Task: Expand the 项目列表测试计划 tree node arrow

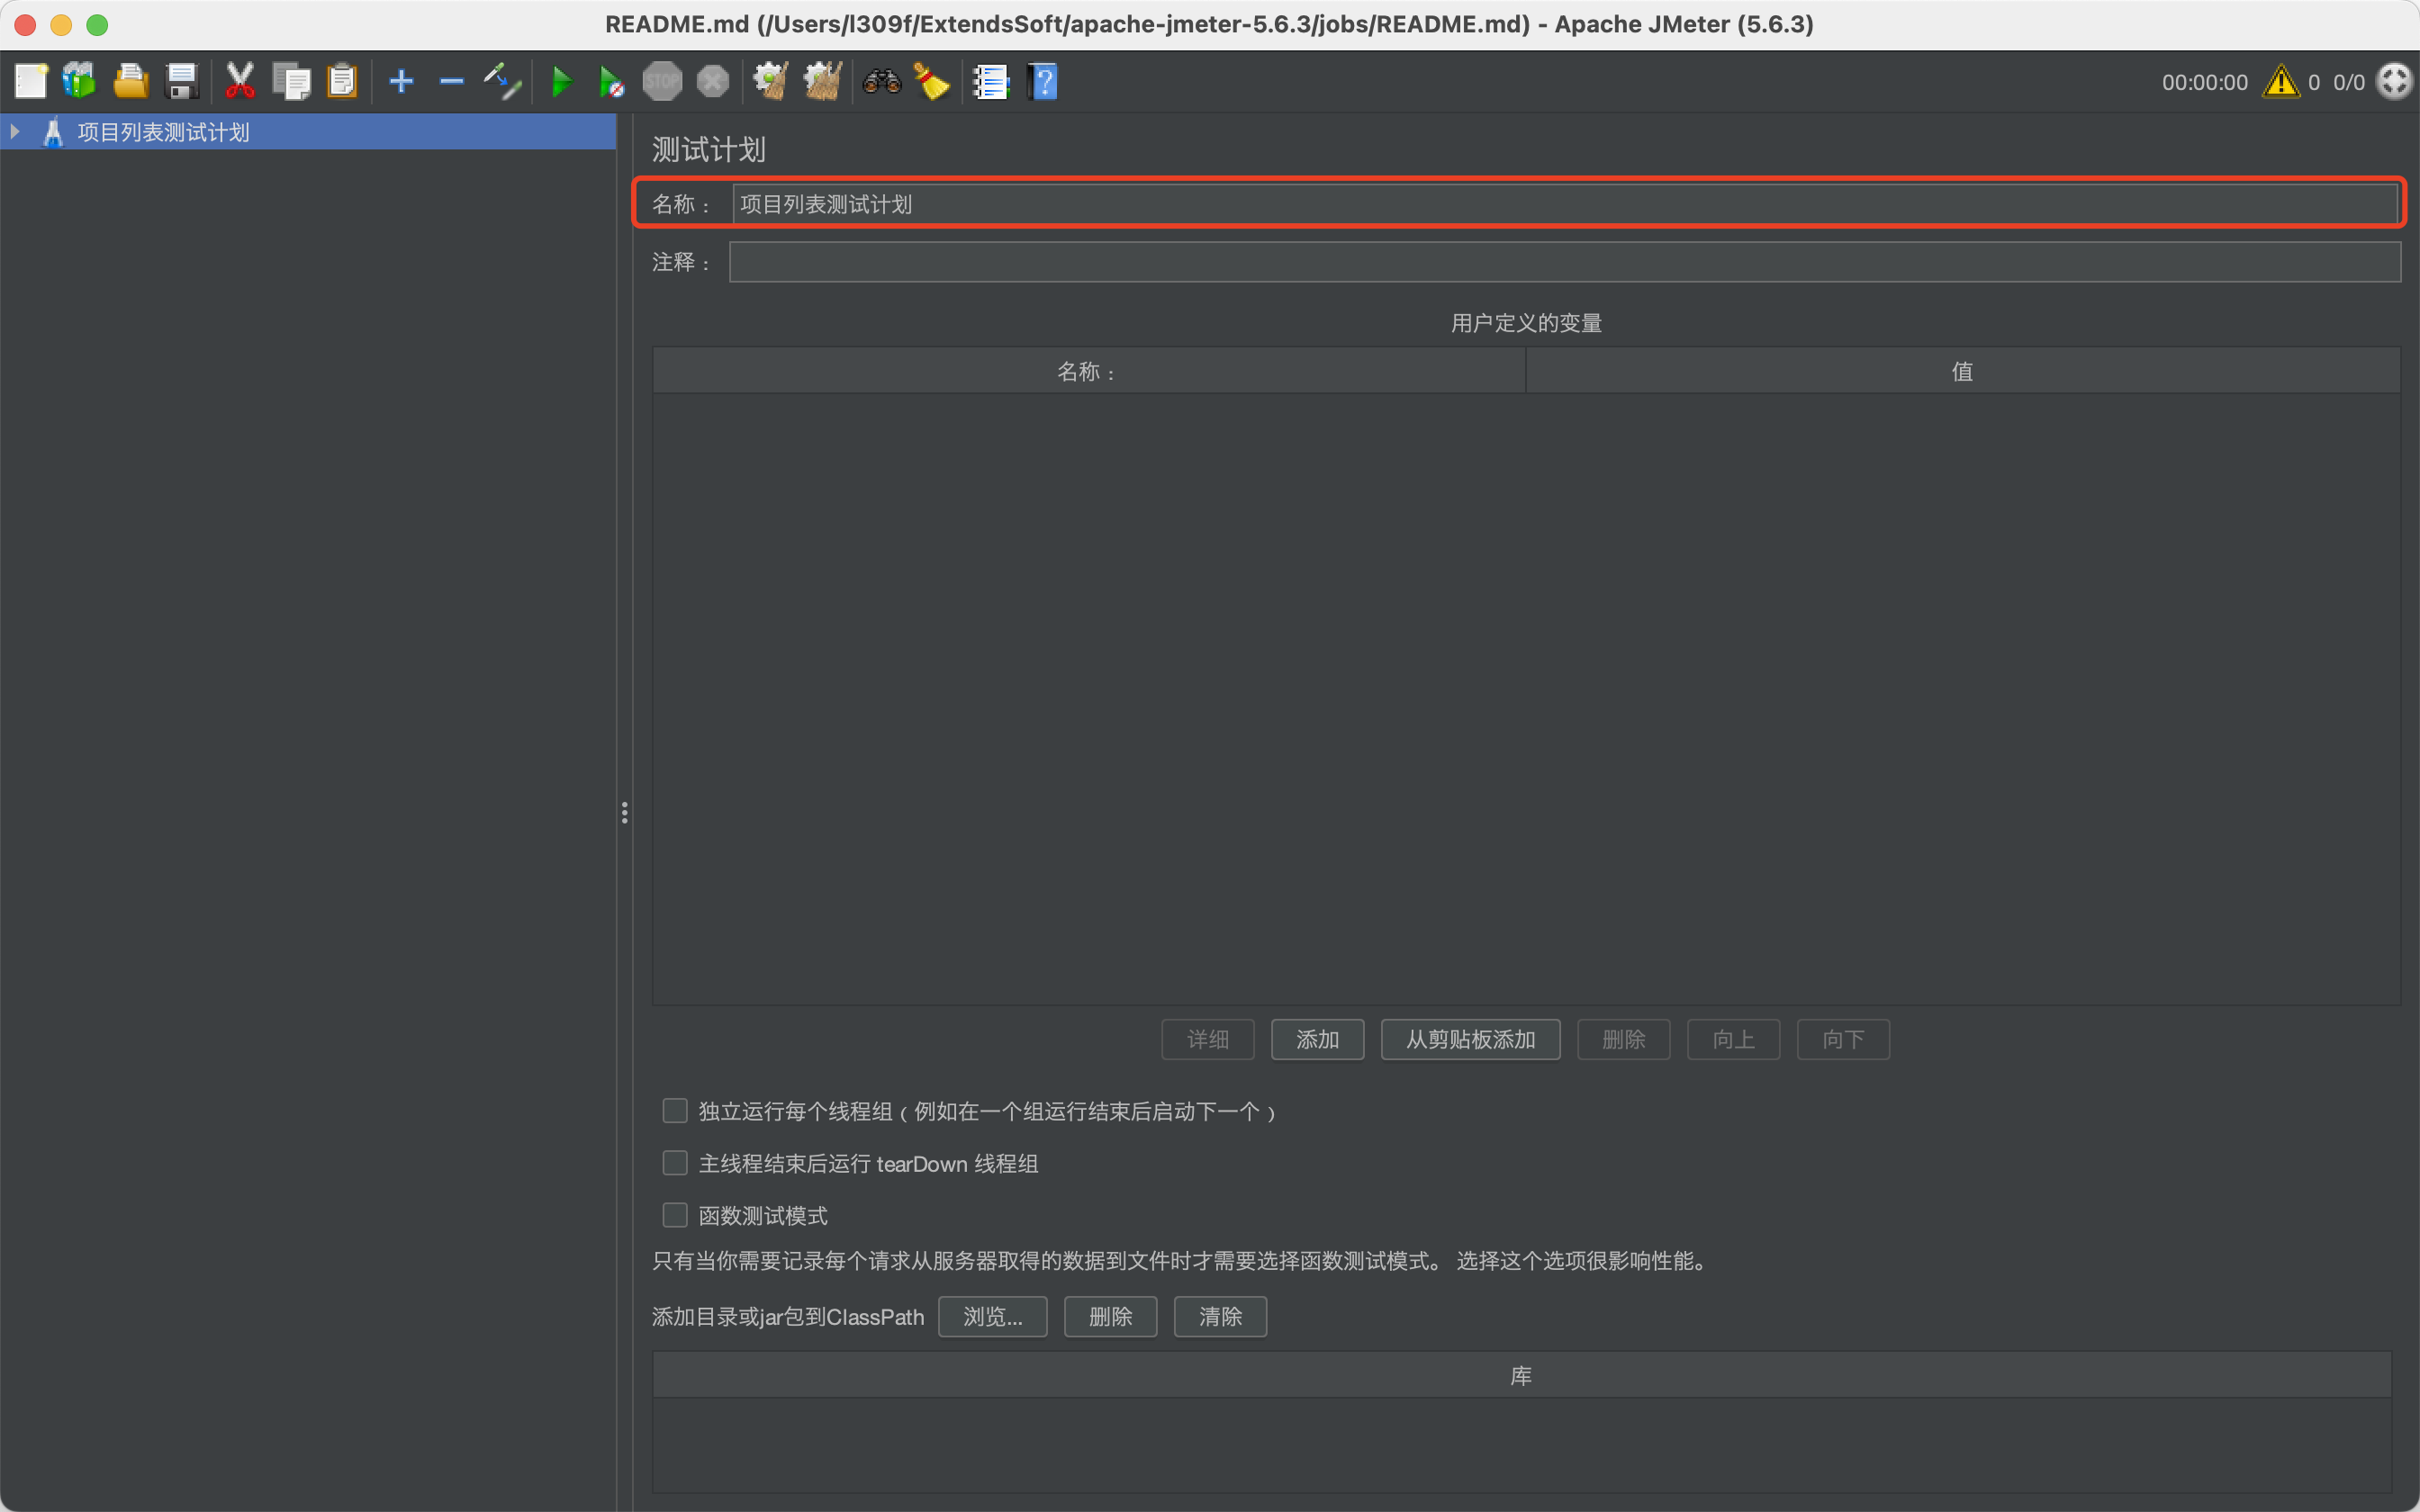Action: [x=15, y=132]
